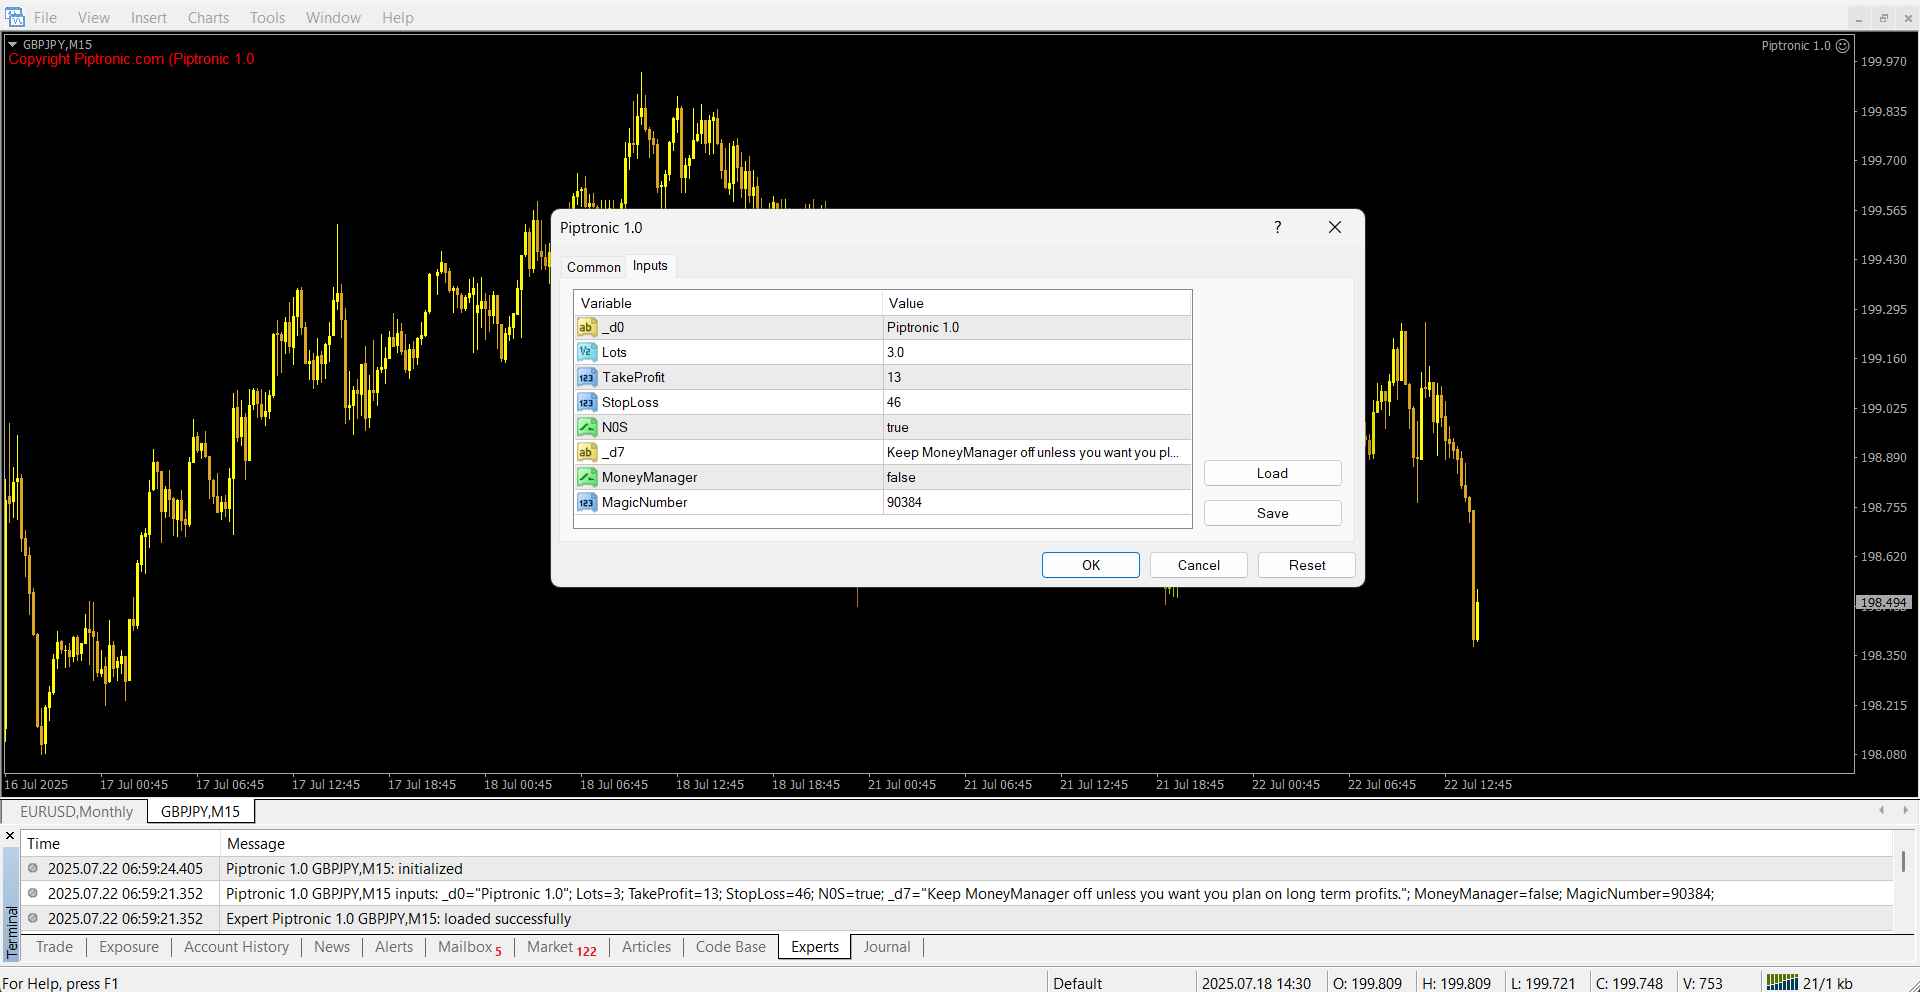Viewport: 1920px width, 992px height.
Task: Click the chart tabs scroll right arrow
Action: coord(1905,810)
